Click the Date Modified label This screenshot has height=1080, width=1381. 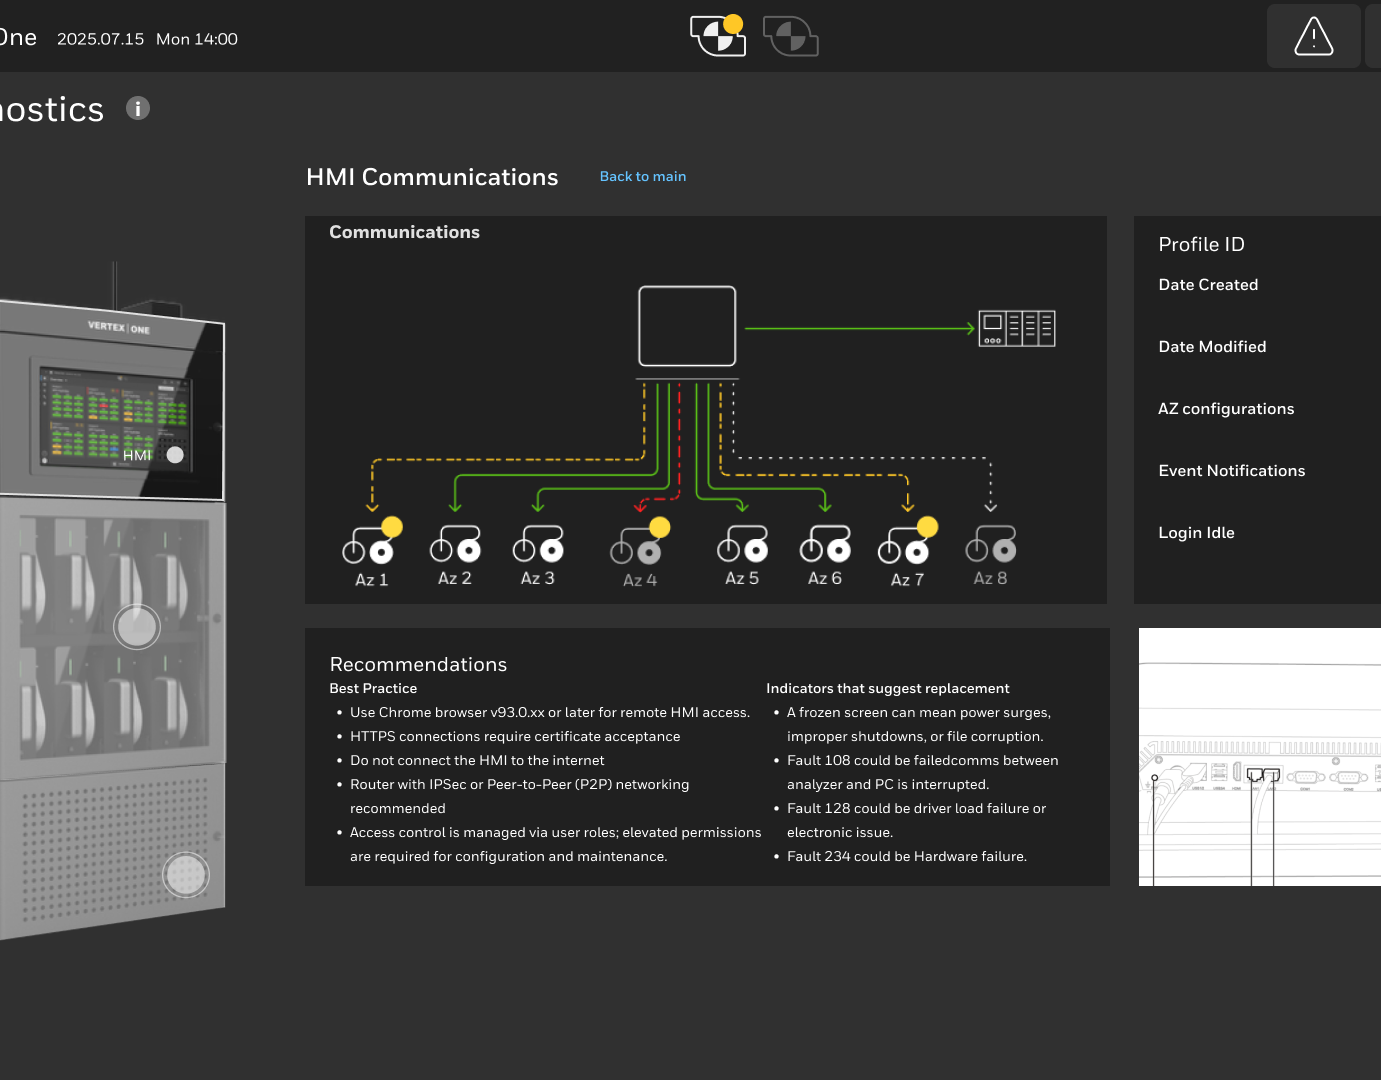1212,347
